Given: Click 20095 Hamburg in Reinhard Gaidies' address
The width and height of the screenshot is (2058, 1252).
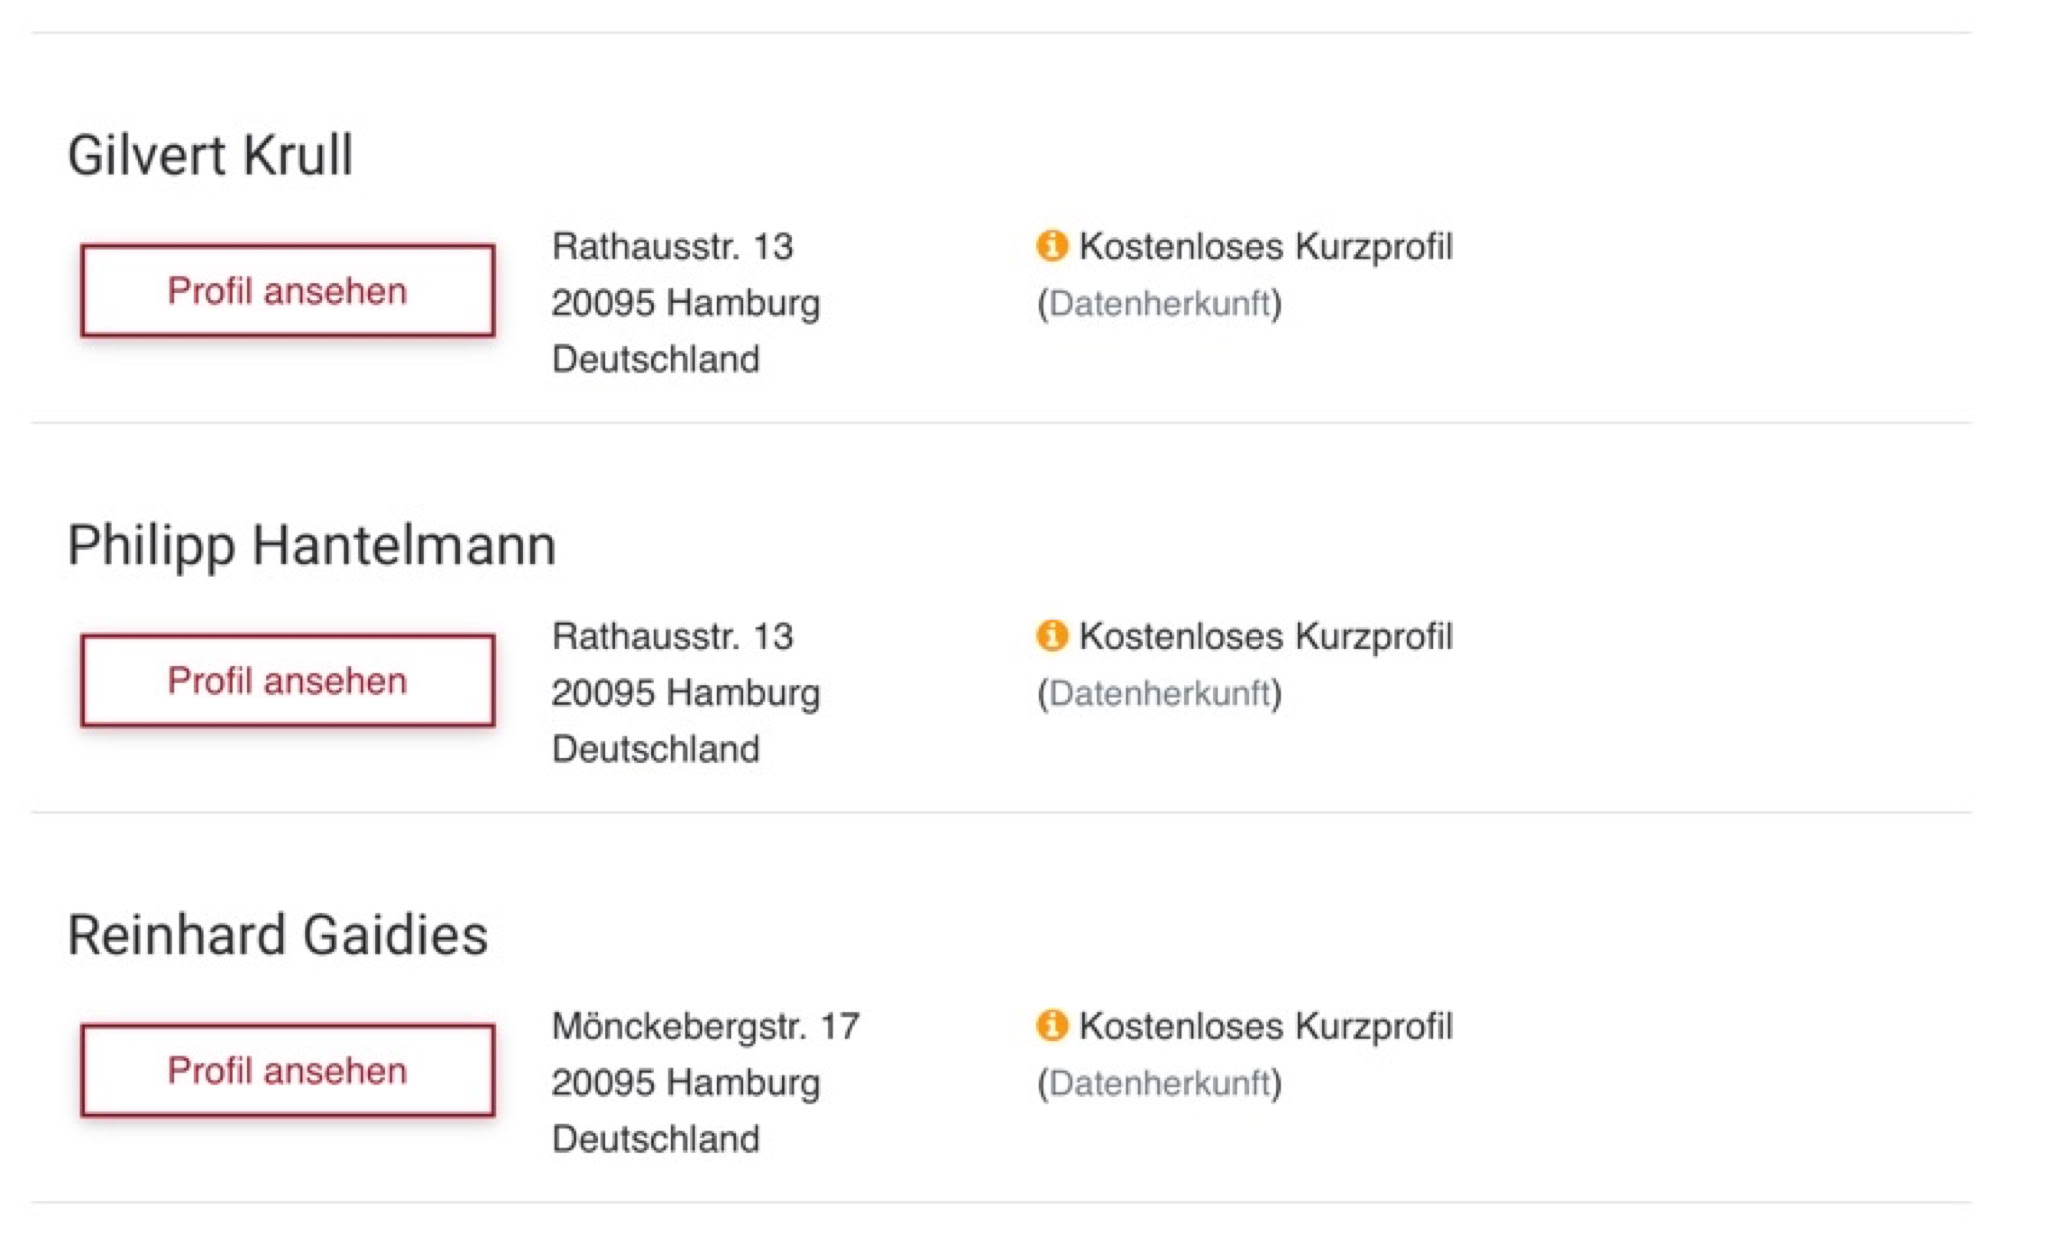Looking at the screenshot, I should tap(685, 1082).
